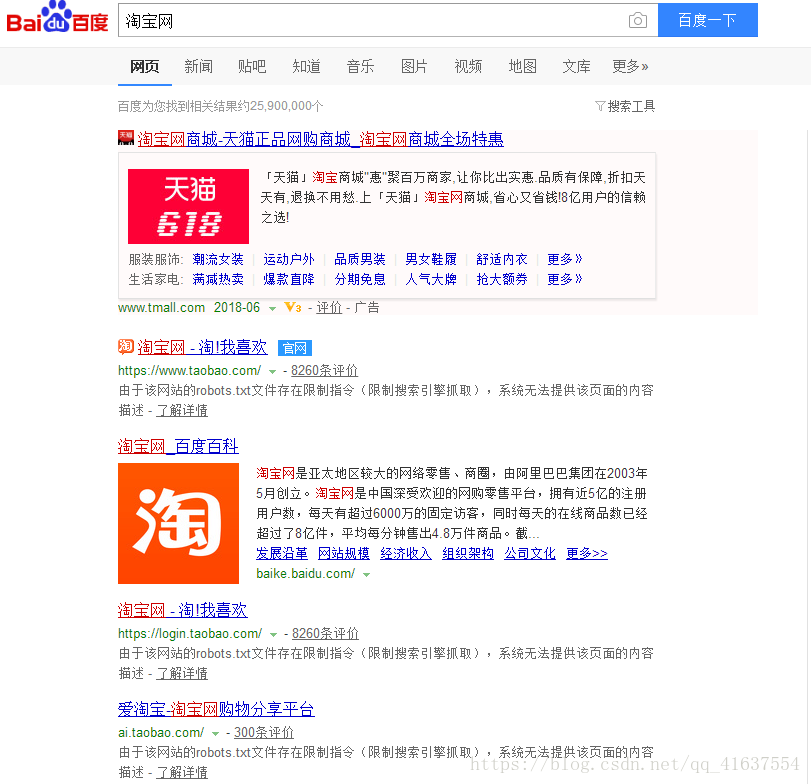Expand dropdown arrow beside https://login.taobao.com/

(274, 635)
